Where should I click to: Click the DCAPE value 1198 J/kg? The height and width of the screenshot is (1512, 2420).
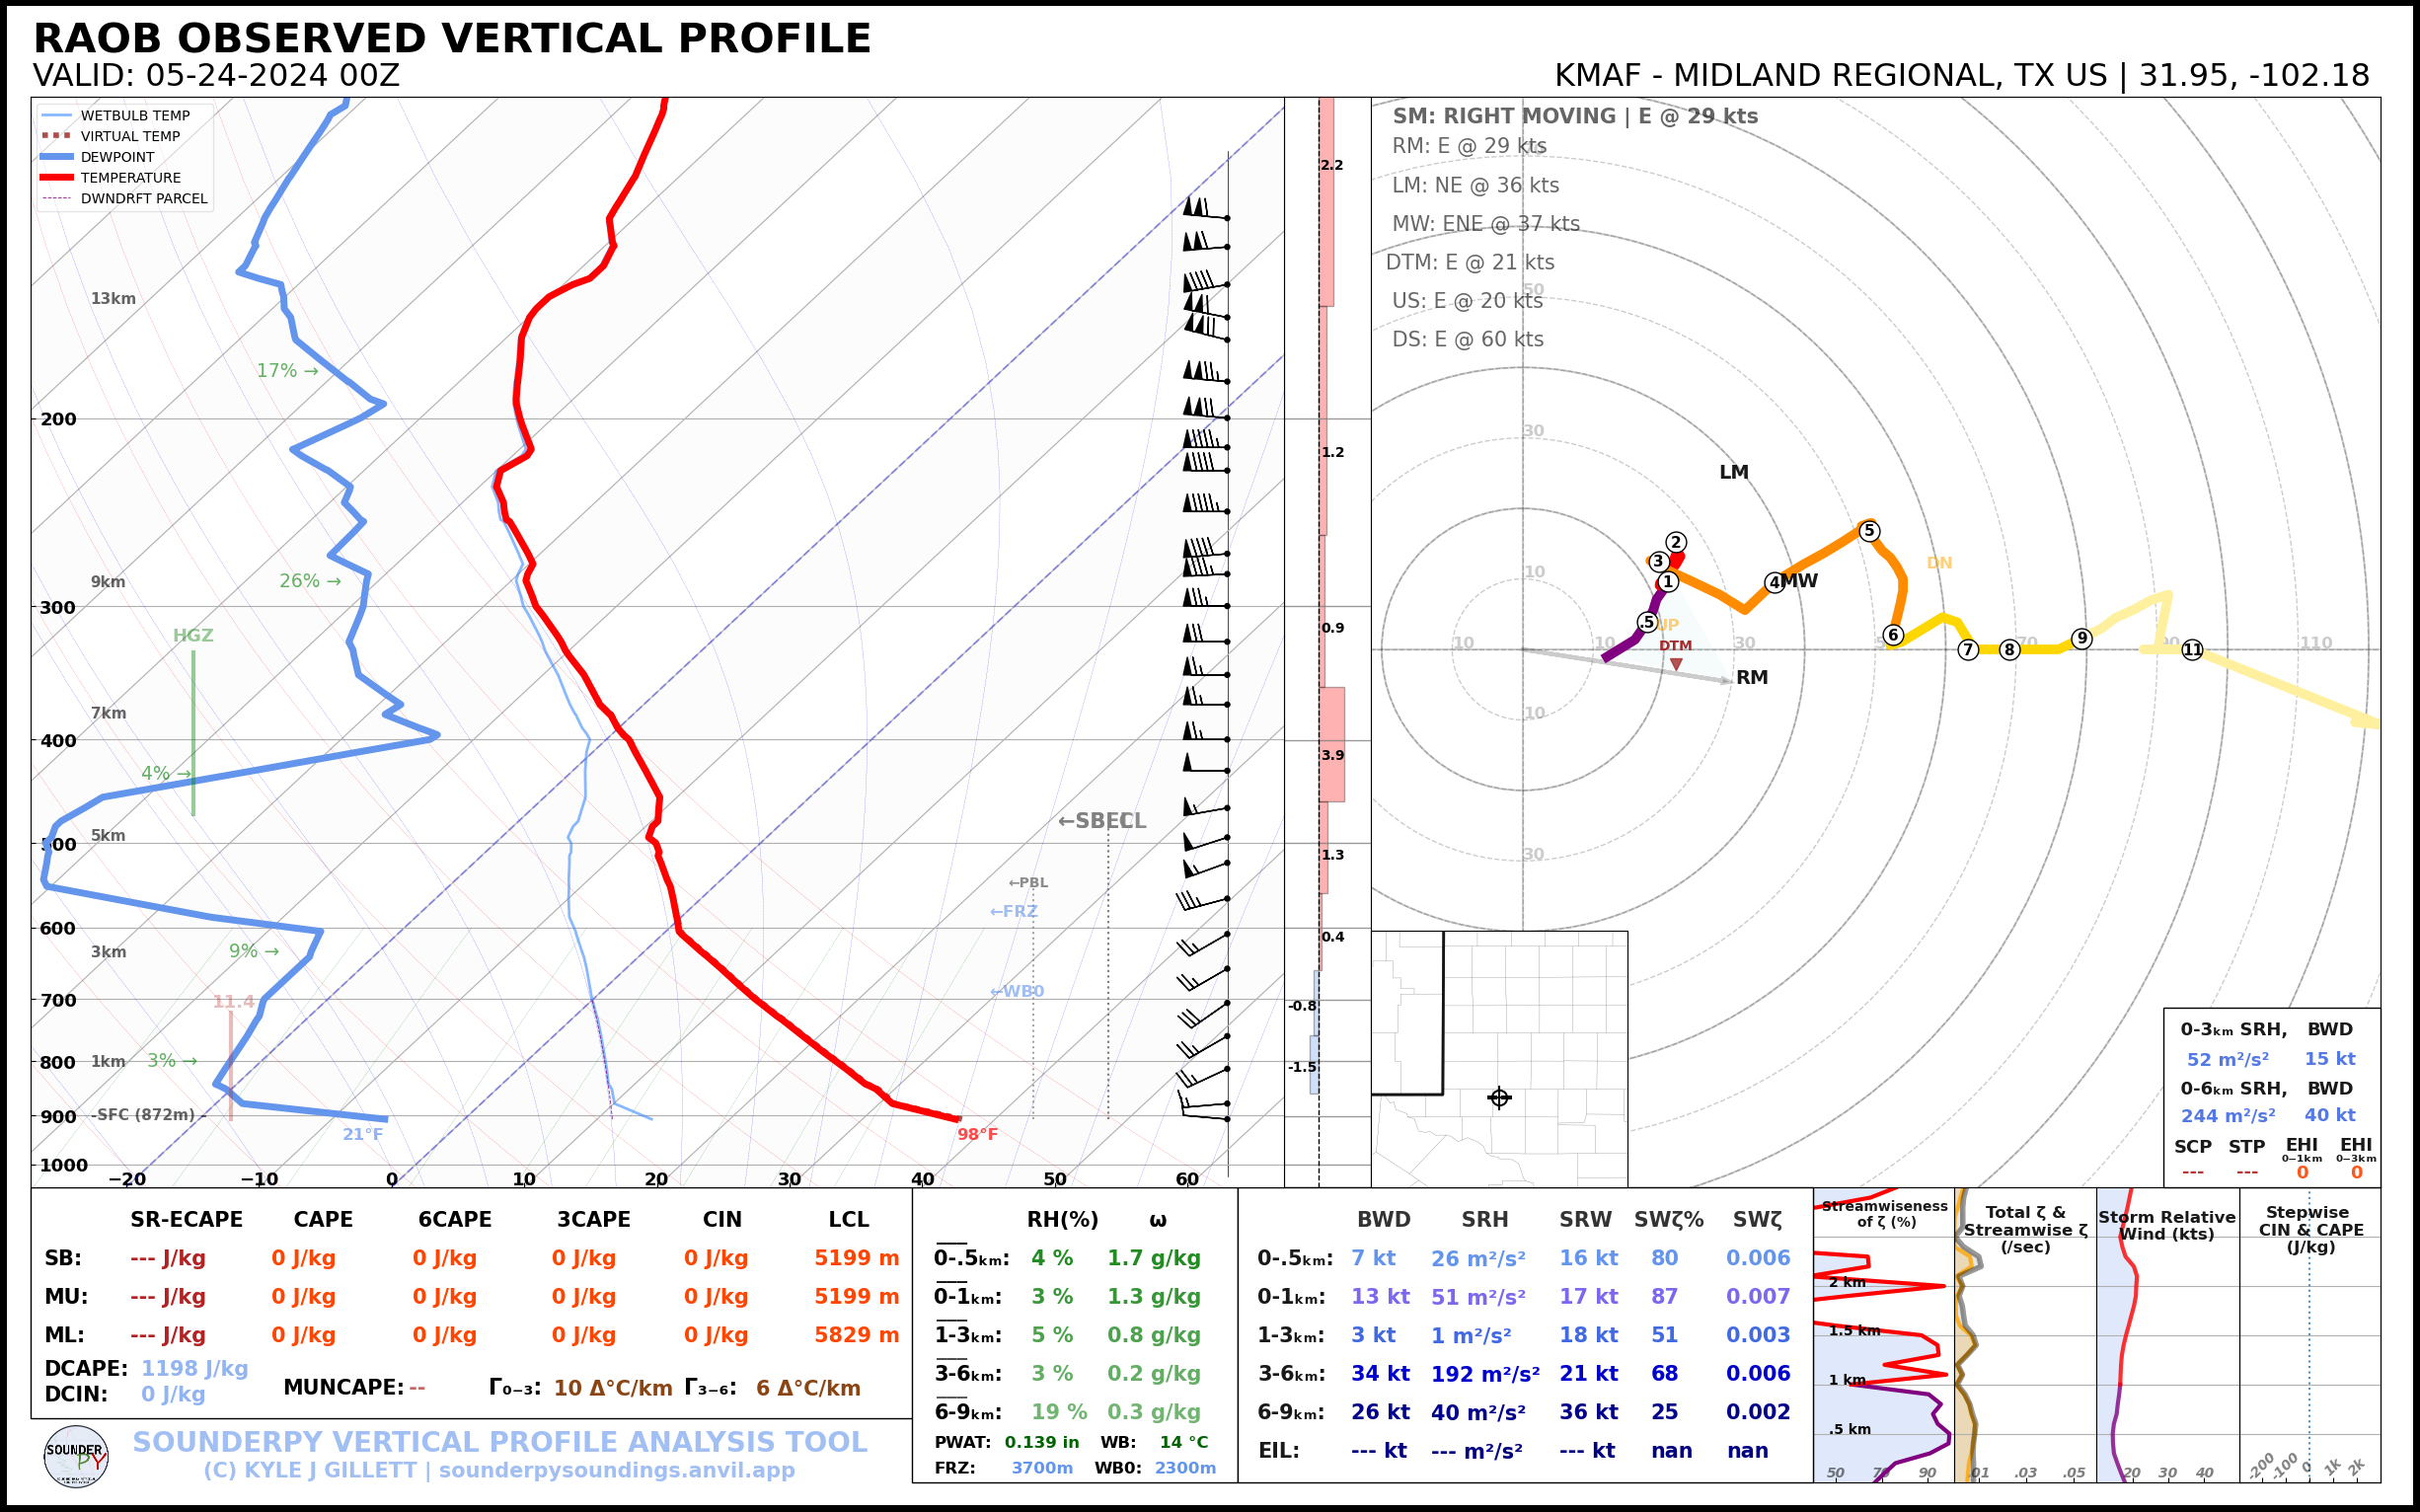[194, 1369]
